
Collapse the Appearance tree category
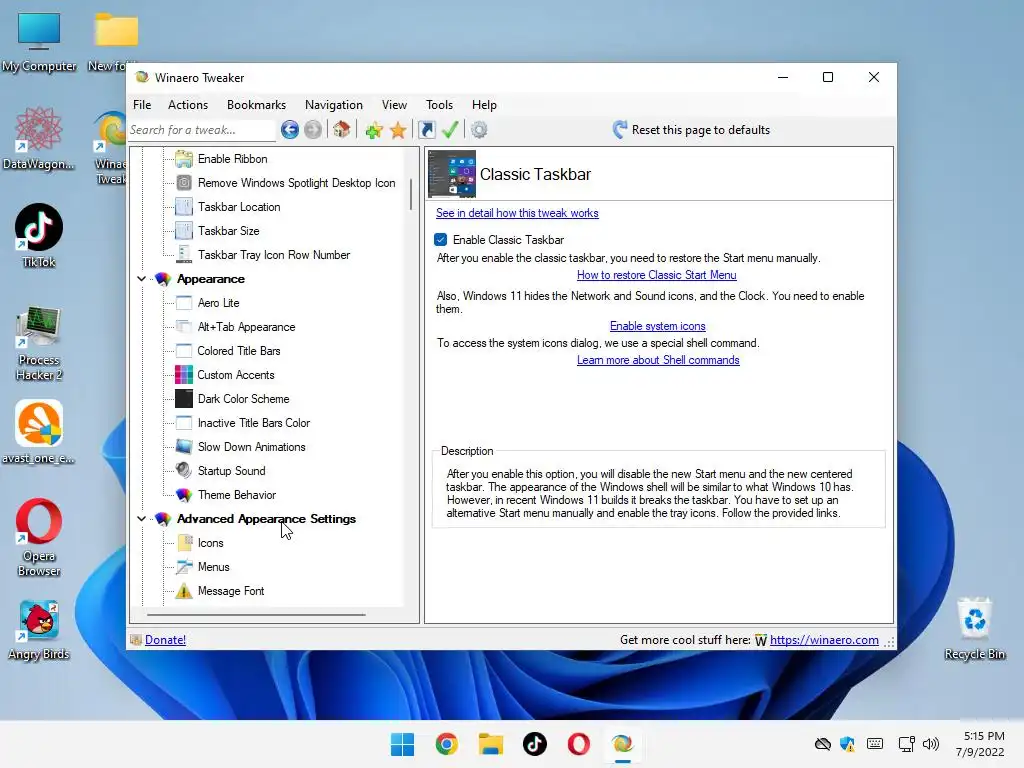141,279
